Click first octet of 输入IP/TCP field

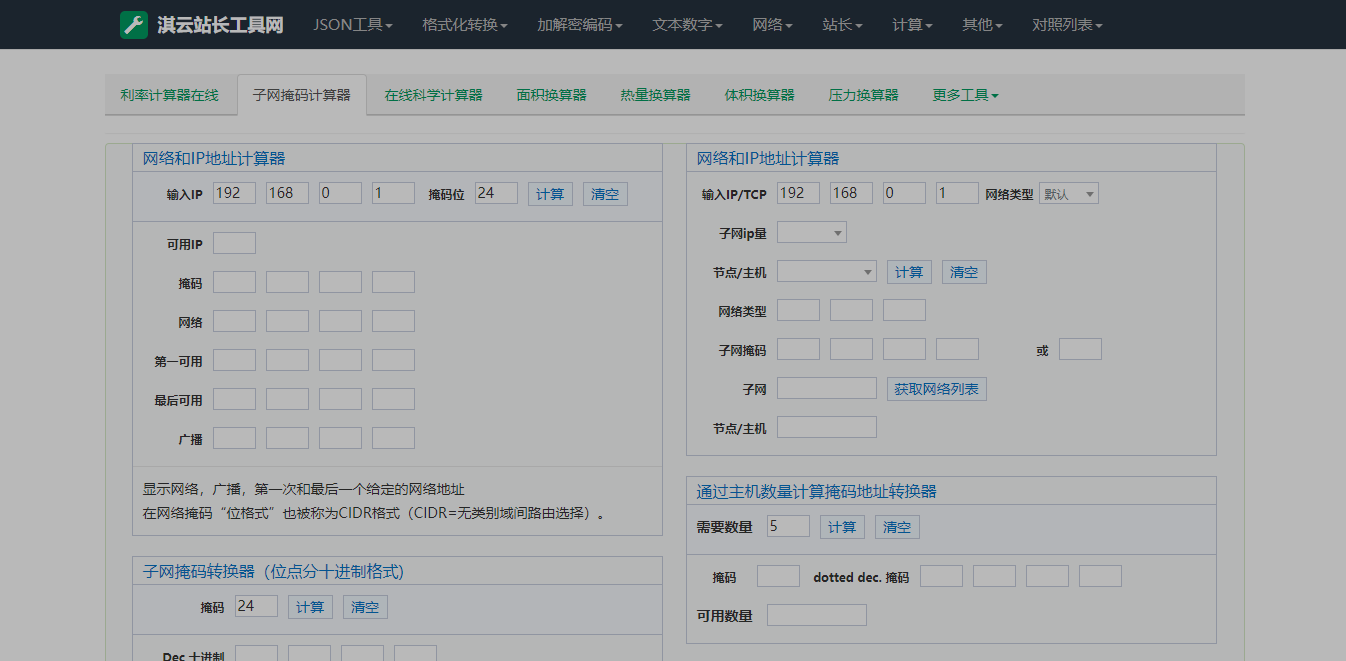coord(798,193)
